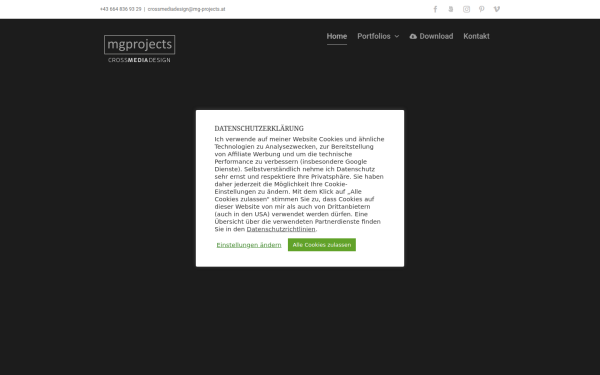
Task: Open the Instagram social icon
Action: click(x=466, y=9)
